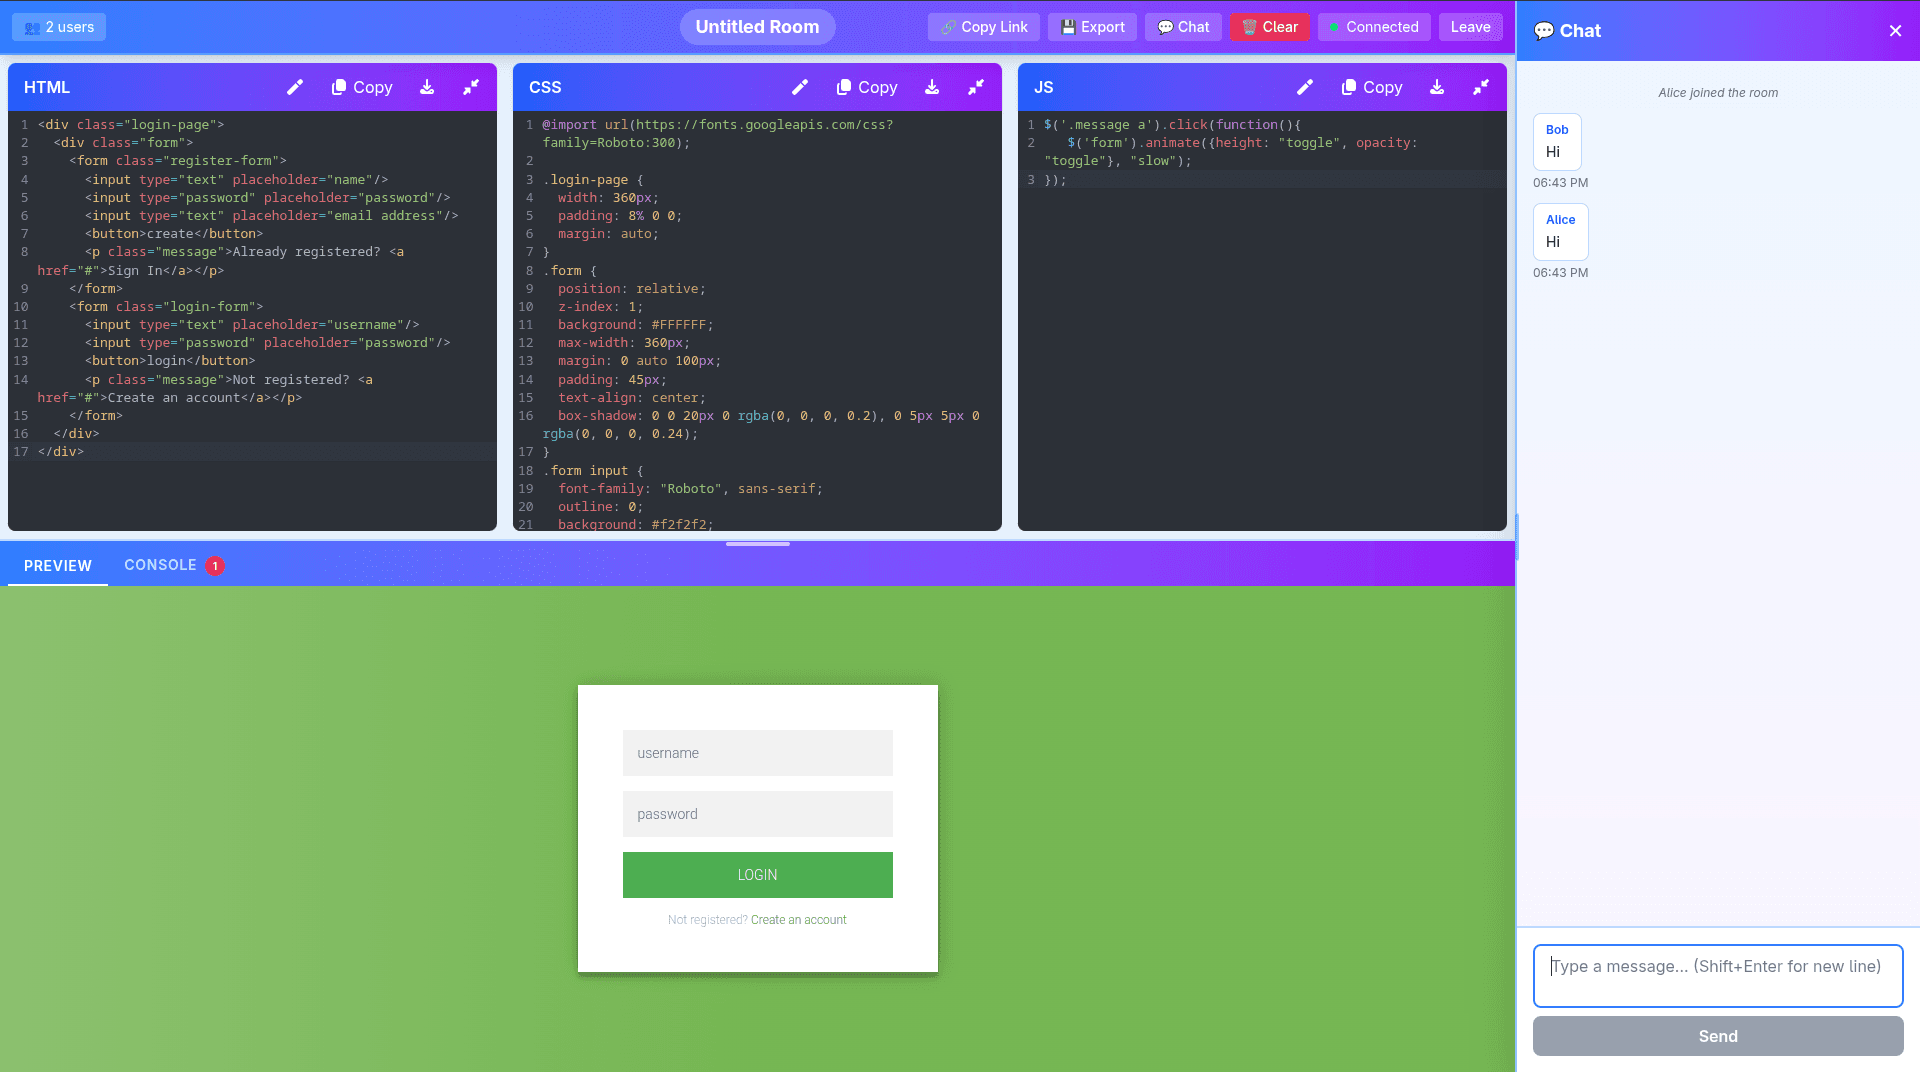Focus the chat message input box
Screen dimensions: 1920x1072
point(1718,976)
